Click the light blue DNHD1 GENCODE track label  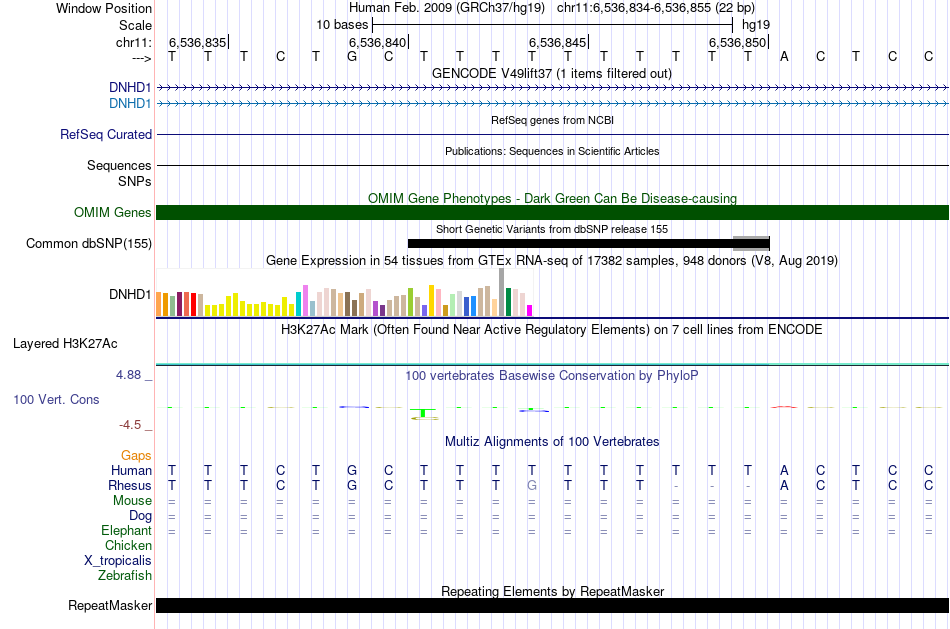pyautogui.click(x=130, y=104)
